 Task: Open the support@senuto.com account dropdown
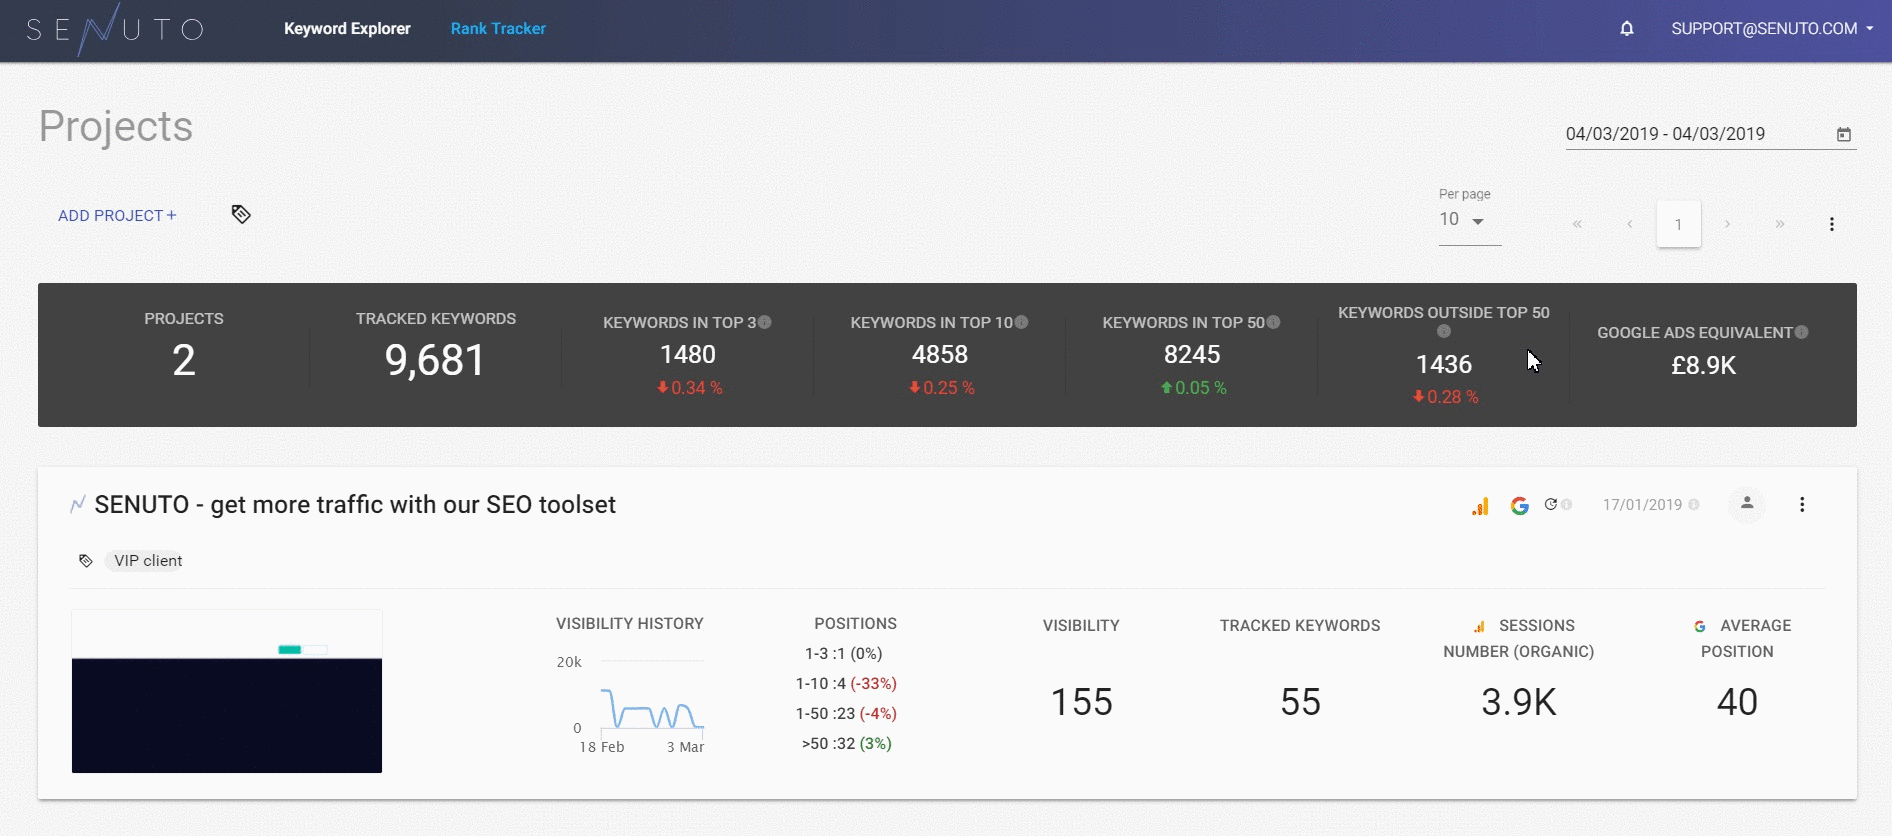tap(1772, 29)
